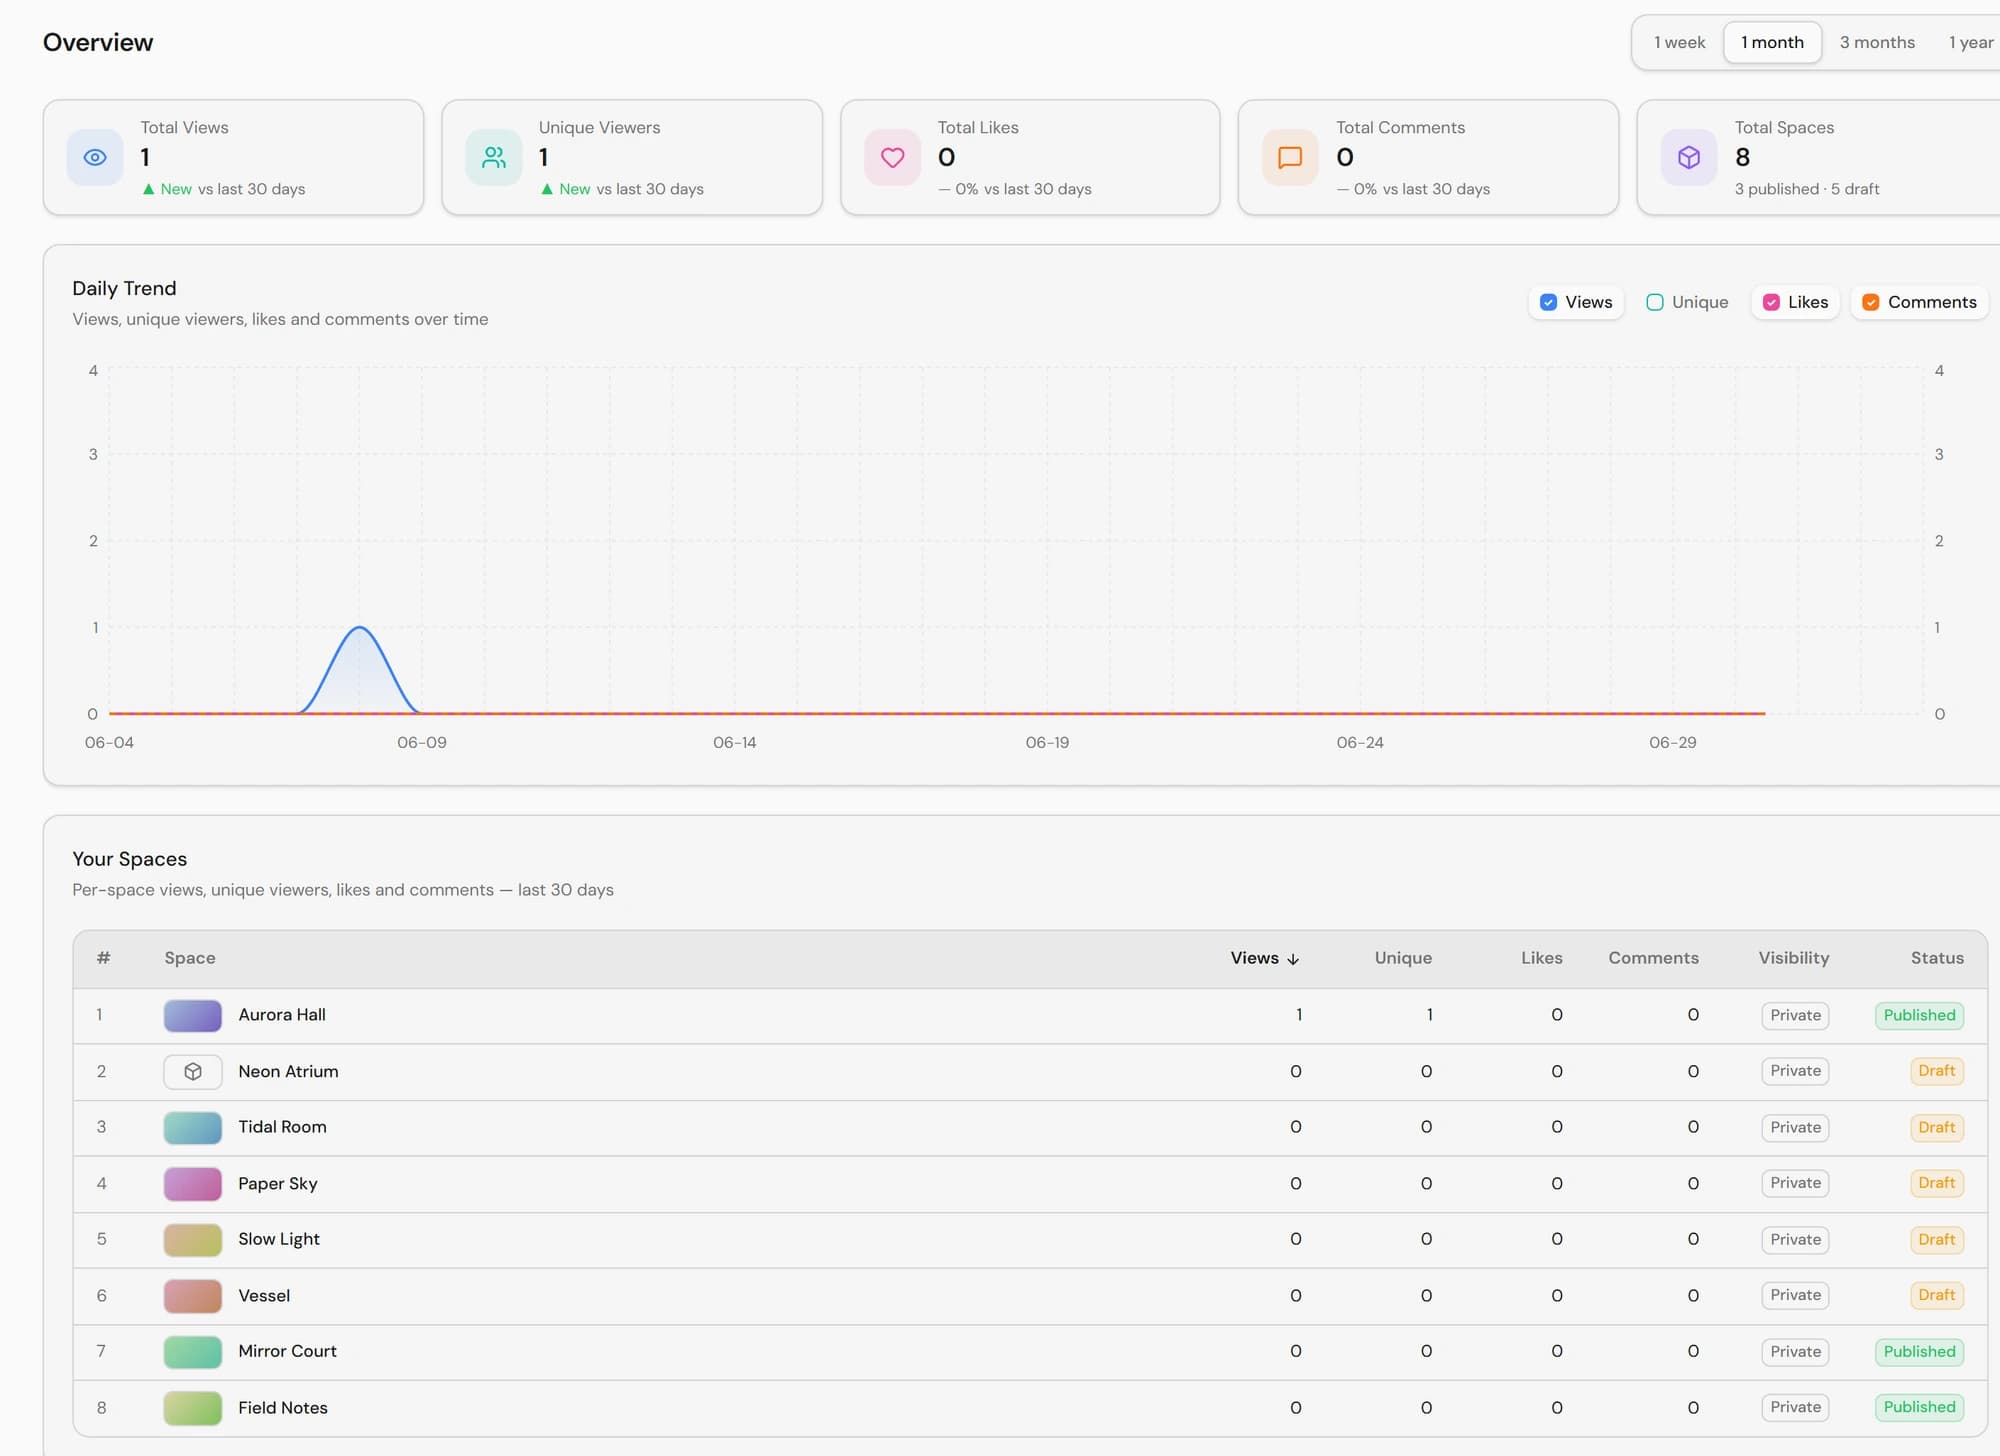This screenshot has width=2000, height=1456.
Task: Click the Published badge for Aurora Hall
Action: click(x=1919, y=1016)
